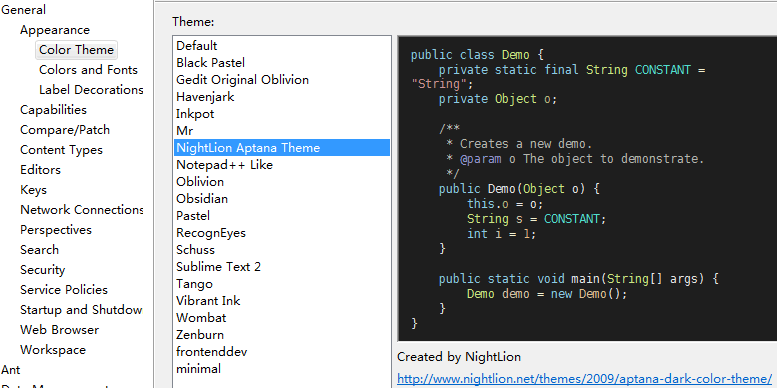This screenshot has width=777, height=388.
Task: Open Security preferences
Action: click(x=43, y=270)
